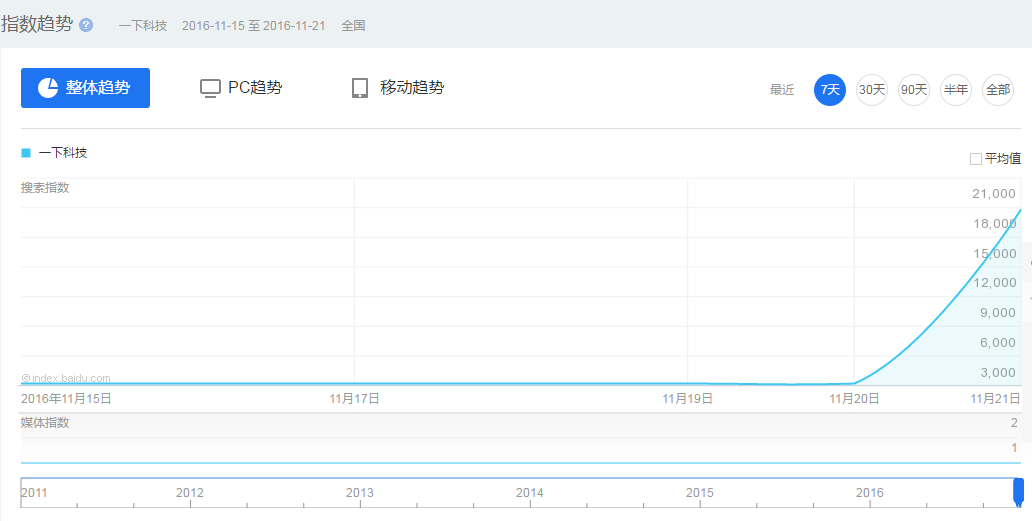This screenshot has height=521, width=1032.
Task: Click the blue legend square for 一下科技
Action: [26, 153]
